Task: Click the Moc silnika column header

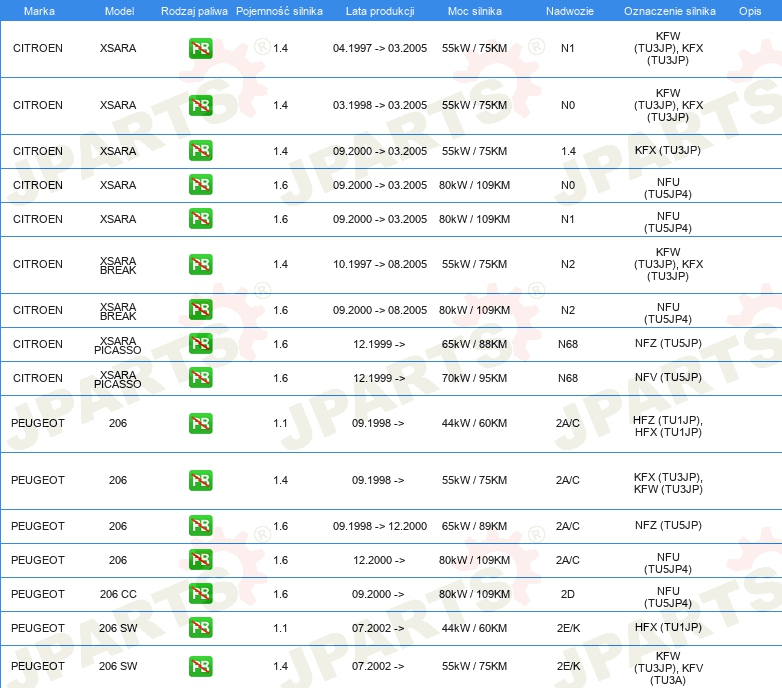Action: coord(475,10)
